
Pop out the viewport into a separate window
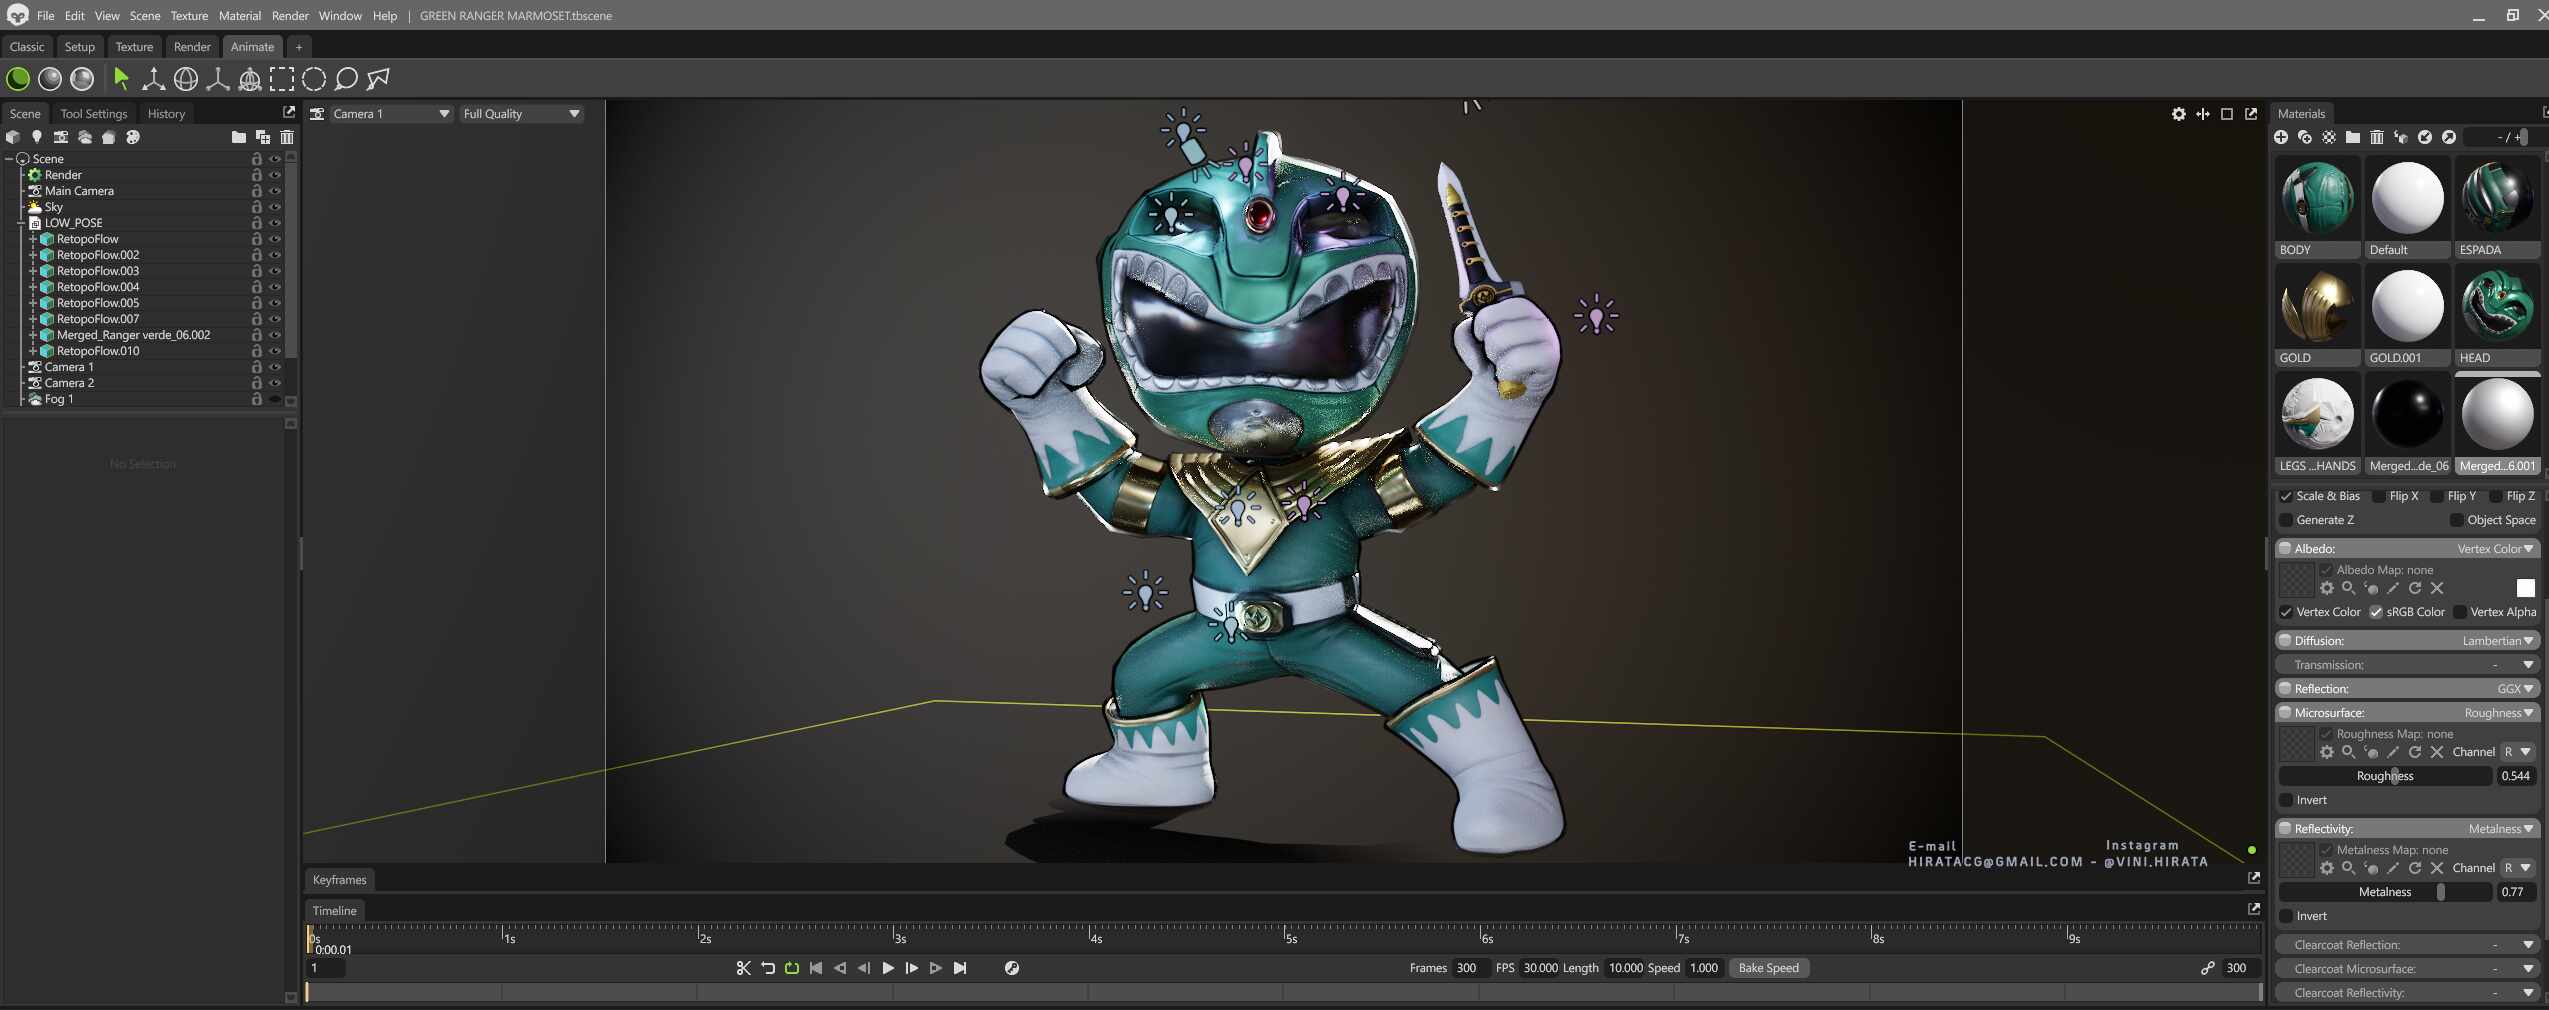pos(2251,114)
